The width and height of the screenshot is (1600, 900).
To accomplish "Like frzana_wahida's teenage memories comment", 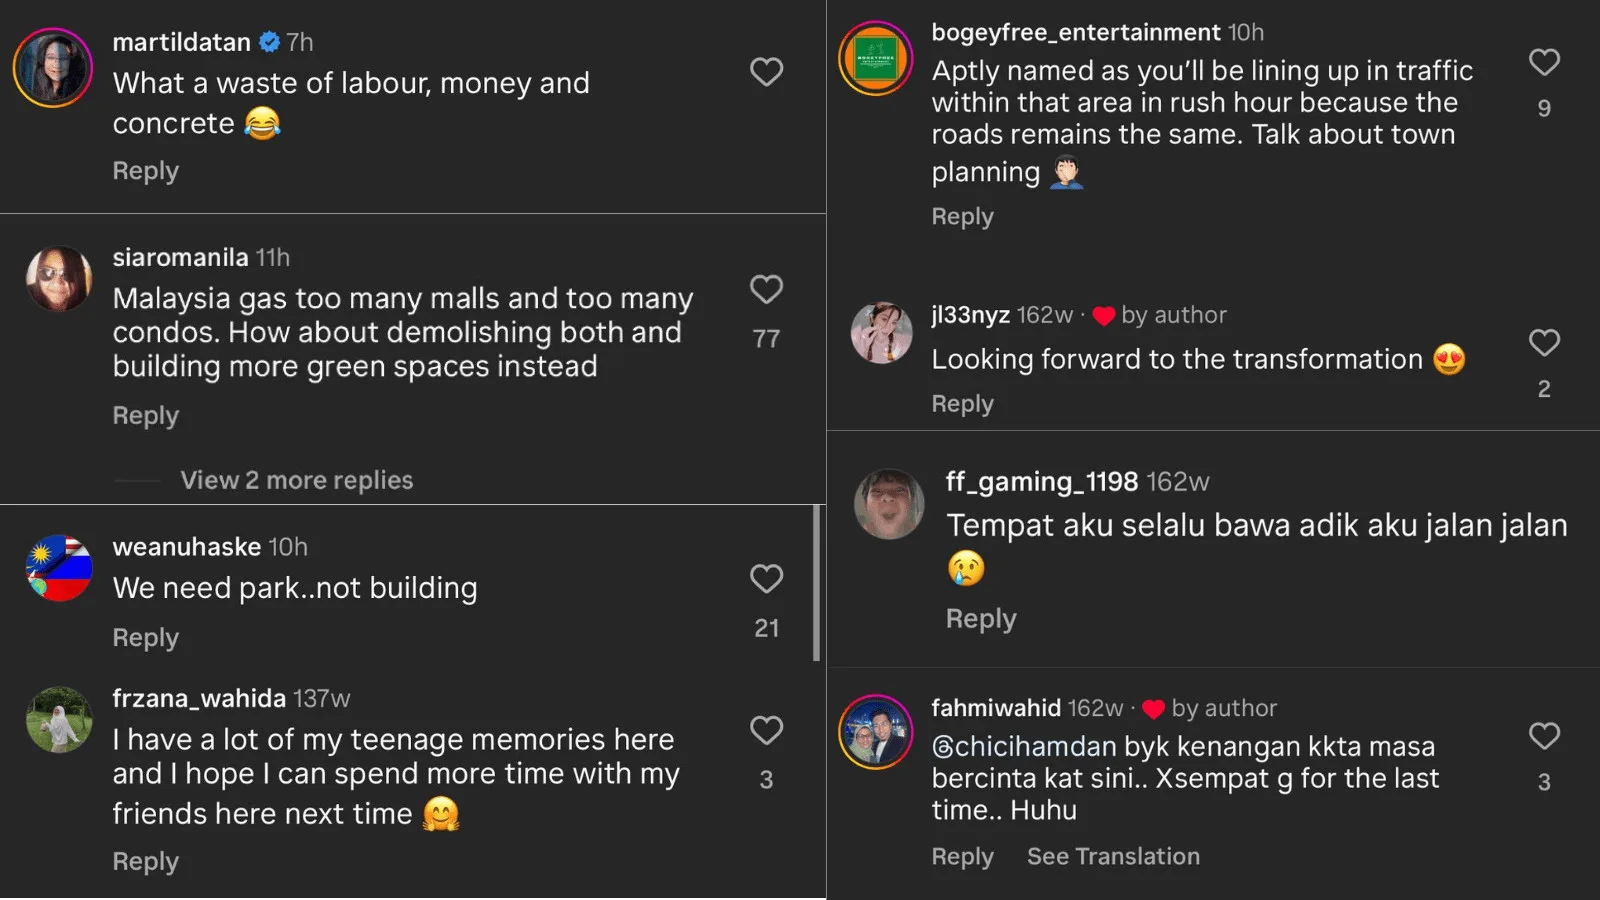I will point(766,731).
